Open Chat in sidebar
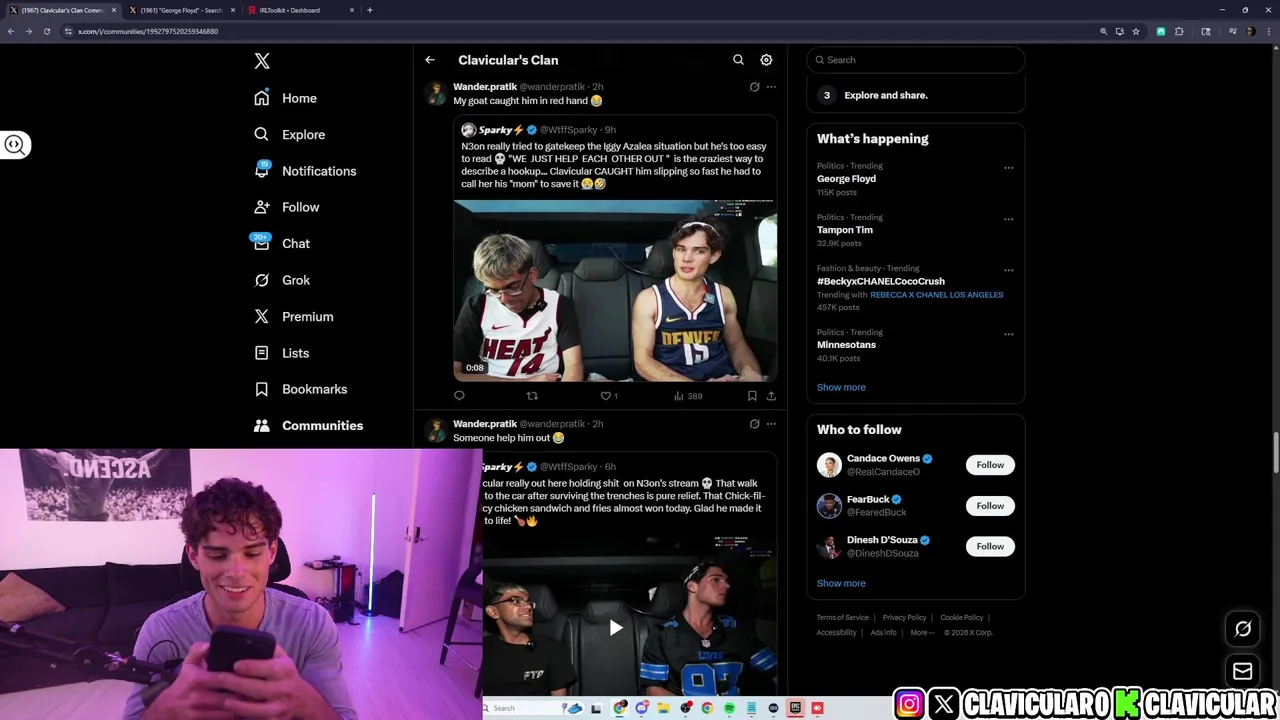 (x=281, y=243)
